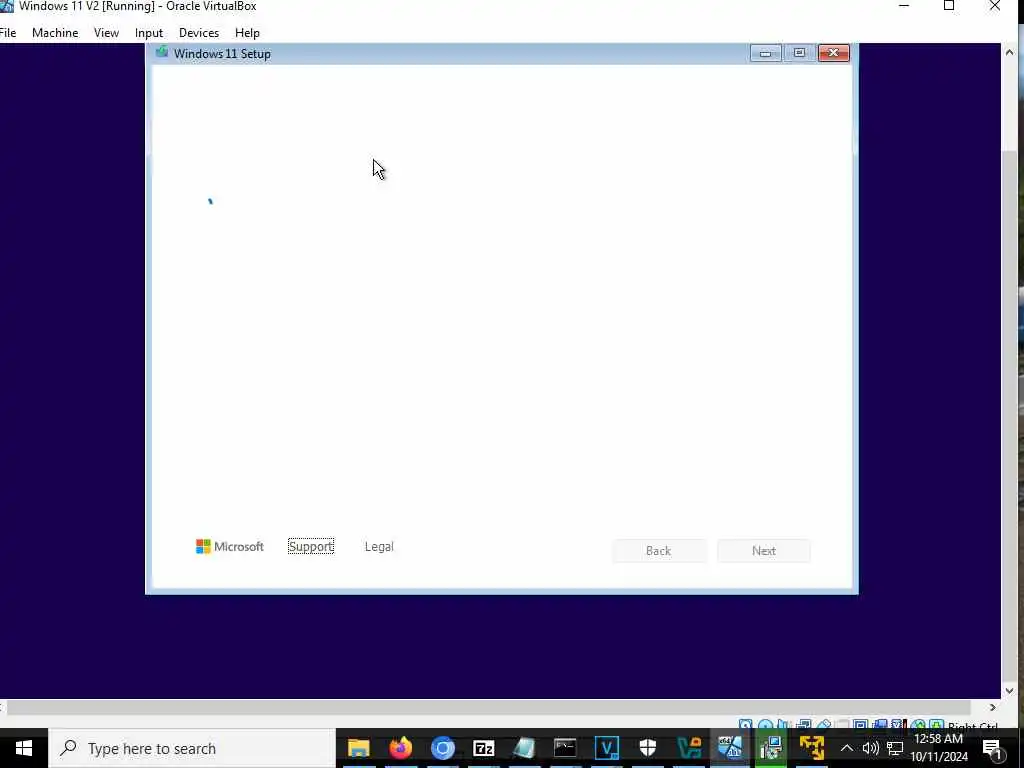This screenshot has width=1024, height=768.
Task: Restore the Windows 11 Setup dialog size
Action: click(799, 53)
